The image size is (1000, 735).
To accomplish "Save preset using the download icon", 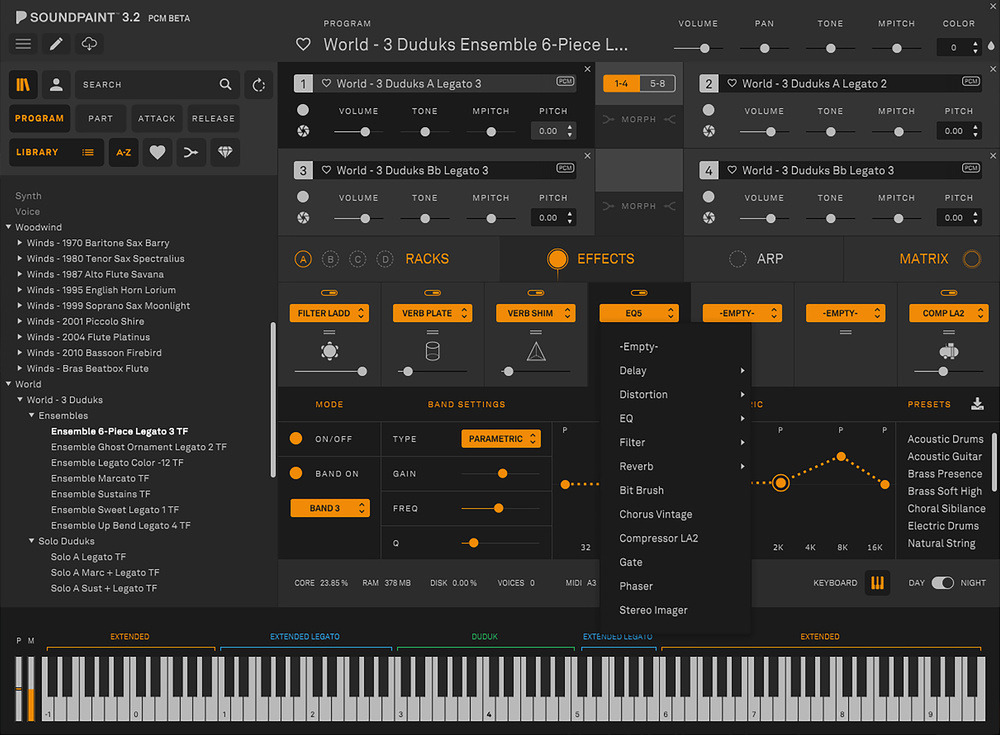I will (x=977, y=404).
